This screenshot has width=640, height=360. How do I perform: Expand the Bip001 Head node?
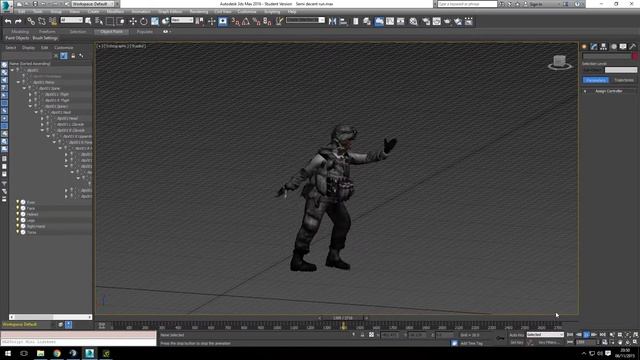42,118
